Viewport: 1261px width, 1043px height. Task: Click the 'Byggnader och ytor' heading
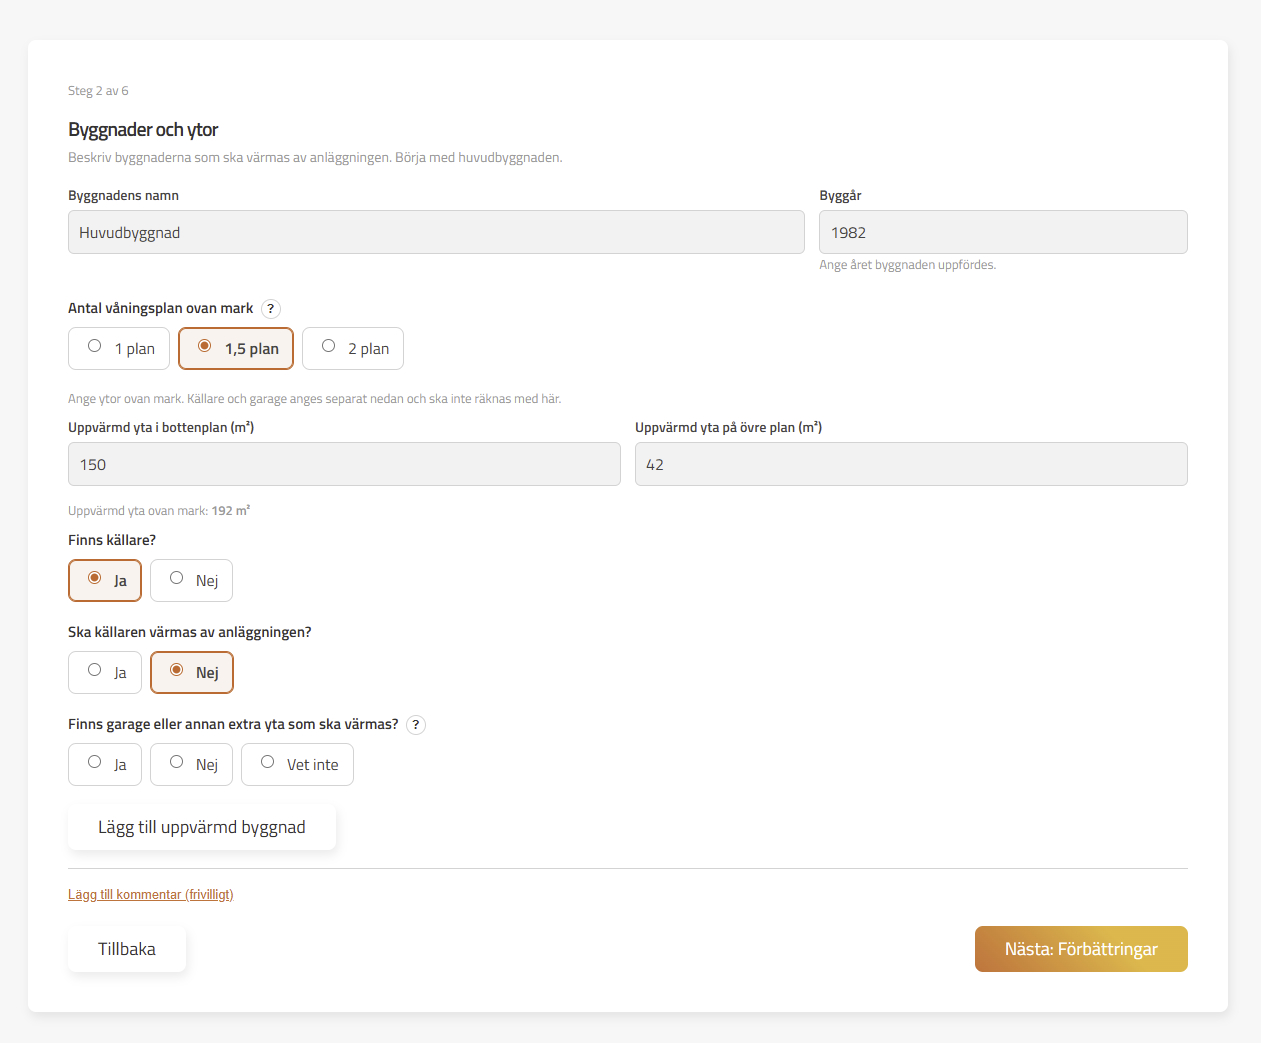click(143, 130)
